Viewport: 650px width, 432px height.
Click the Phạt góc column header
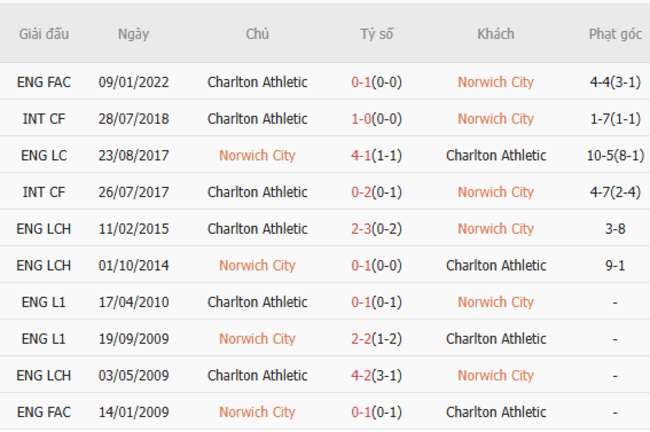pos(614,33)
